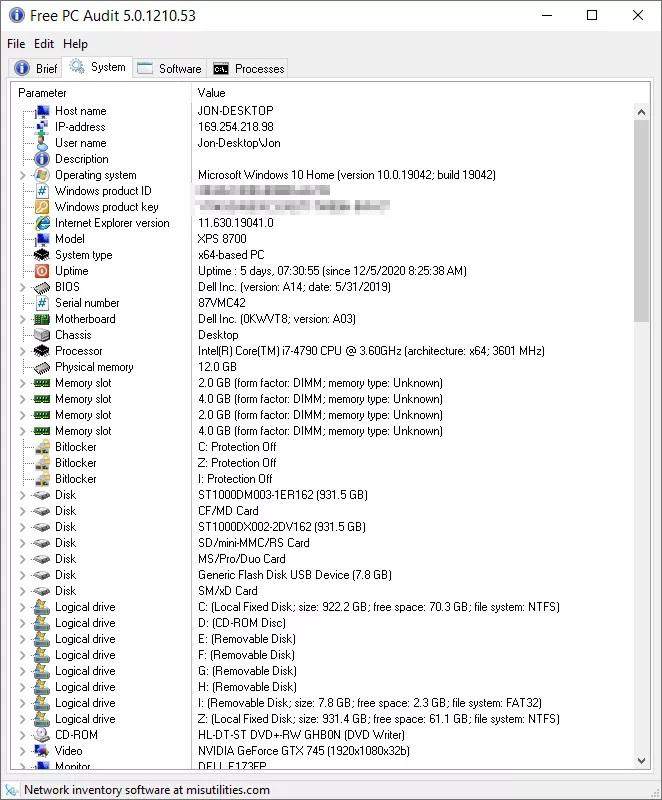Expand the Motherboard details
Viewport: 662px width, 800px height.
(x=23, y=319)
